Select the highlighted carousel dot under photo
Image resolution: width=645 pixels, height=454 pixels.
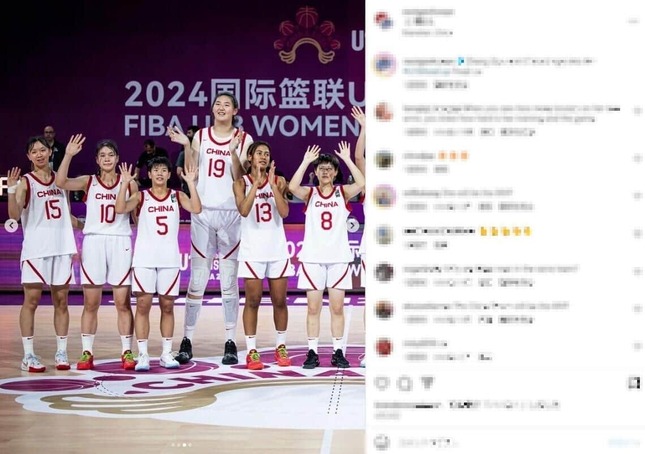point(184,445)
